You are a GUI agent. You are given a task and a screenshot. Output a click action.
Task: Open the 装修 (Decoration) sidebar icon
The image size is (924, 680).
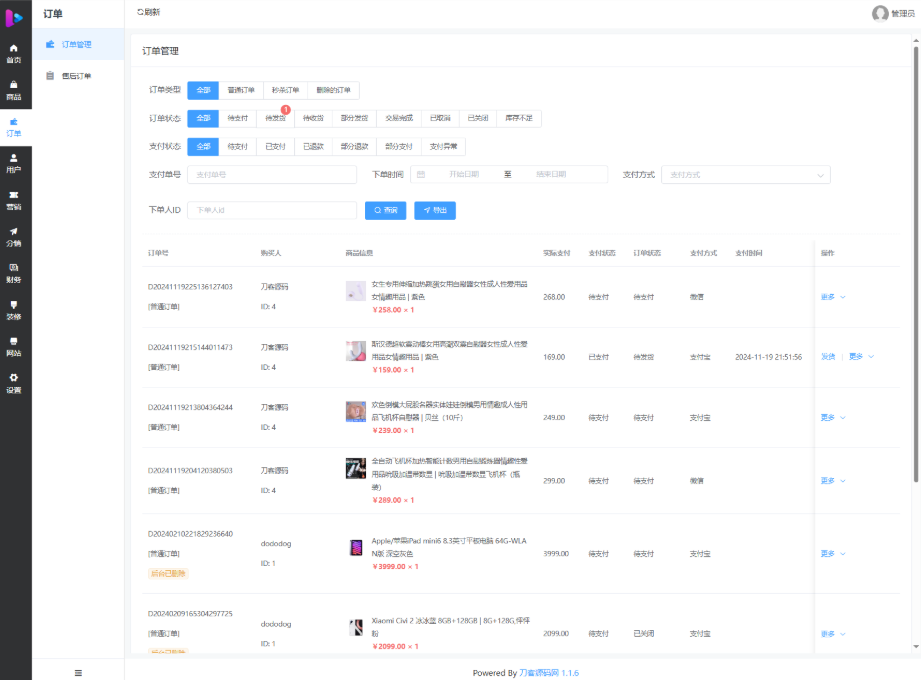coord(15,310)
